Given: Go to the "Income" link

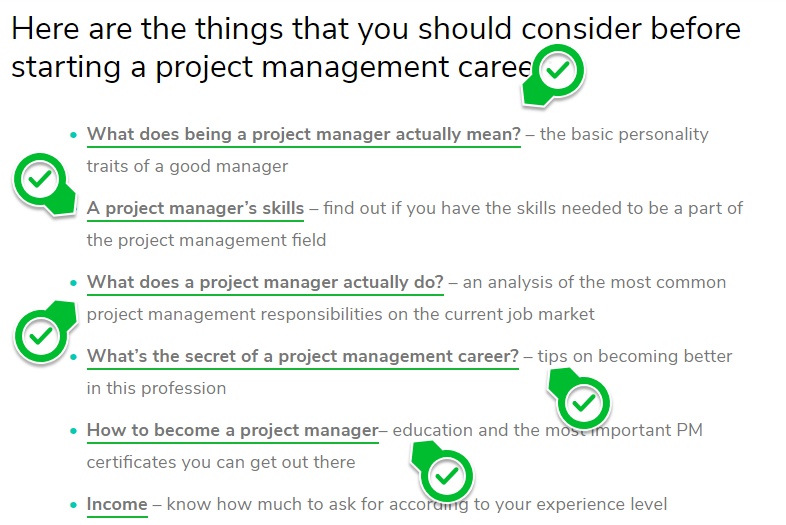Looking at the screenshot, I should click(x=117, y=504).
